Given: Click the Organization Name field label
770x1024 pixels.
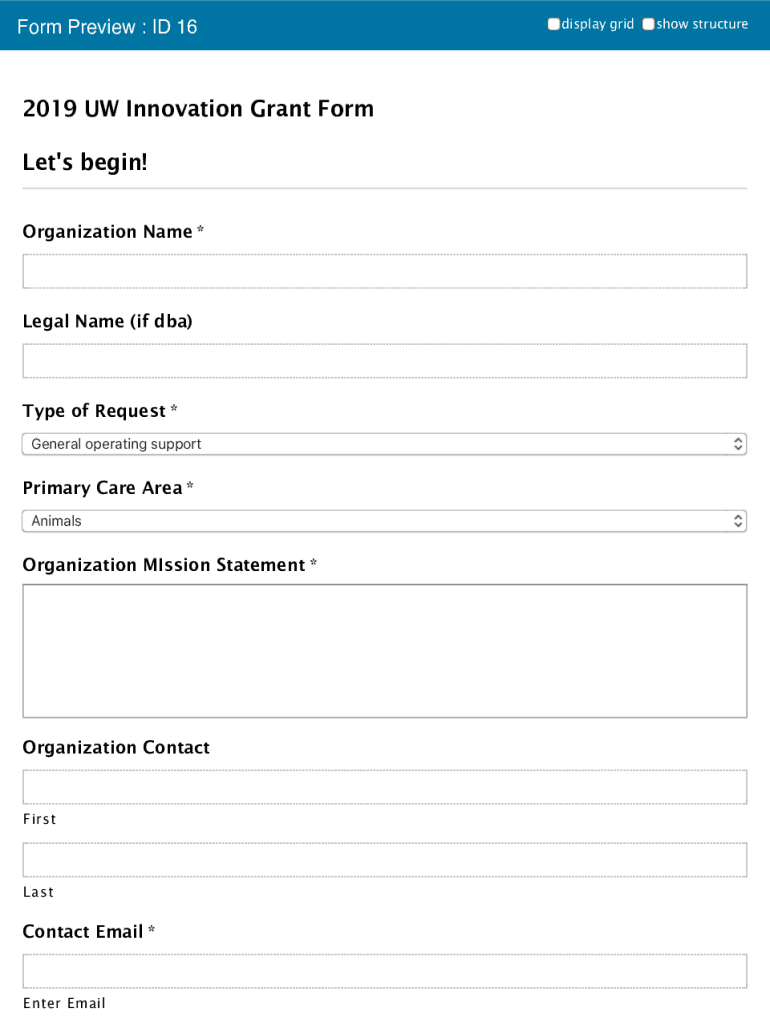Looking at the screenshot, I should [x=107, y=232].
